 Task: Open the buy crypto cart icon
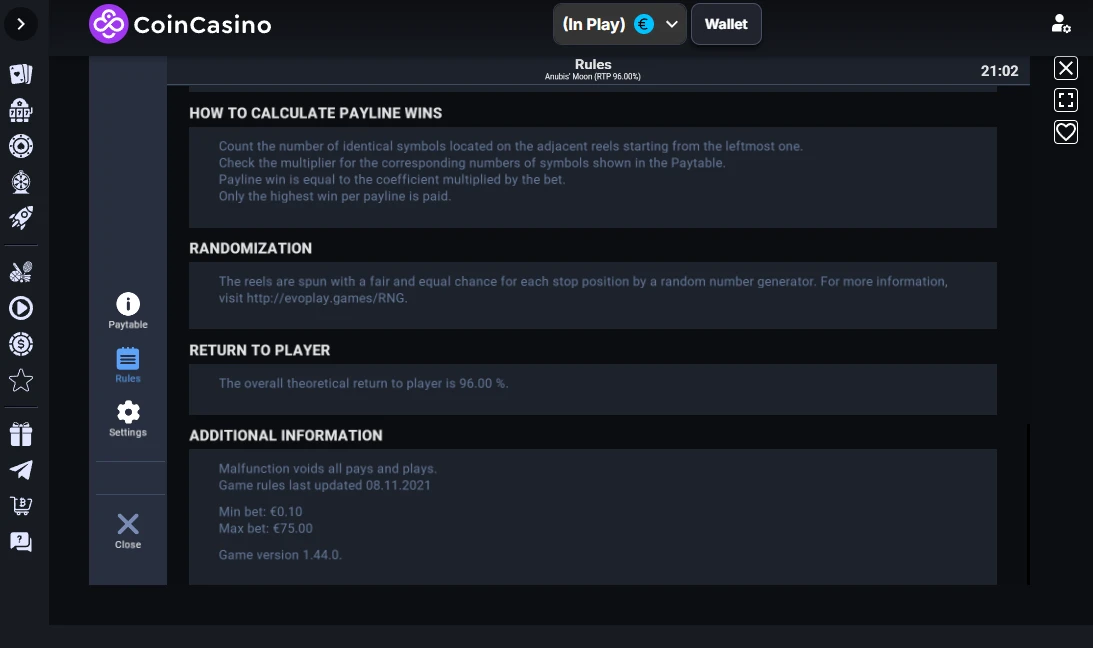[x=21, y=506]
